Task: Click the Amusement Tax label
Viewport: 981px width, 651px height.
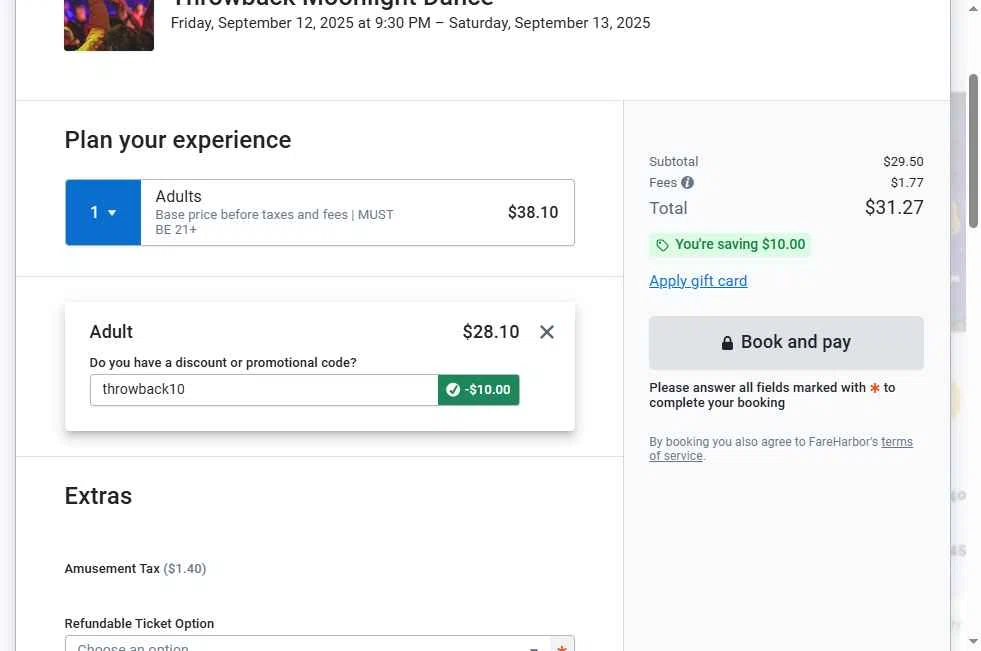Action: click(x=112, y=568)
